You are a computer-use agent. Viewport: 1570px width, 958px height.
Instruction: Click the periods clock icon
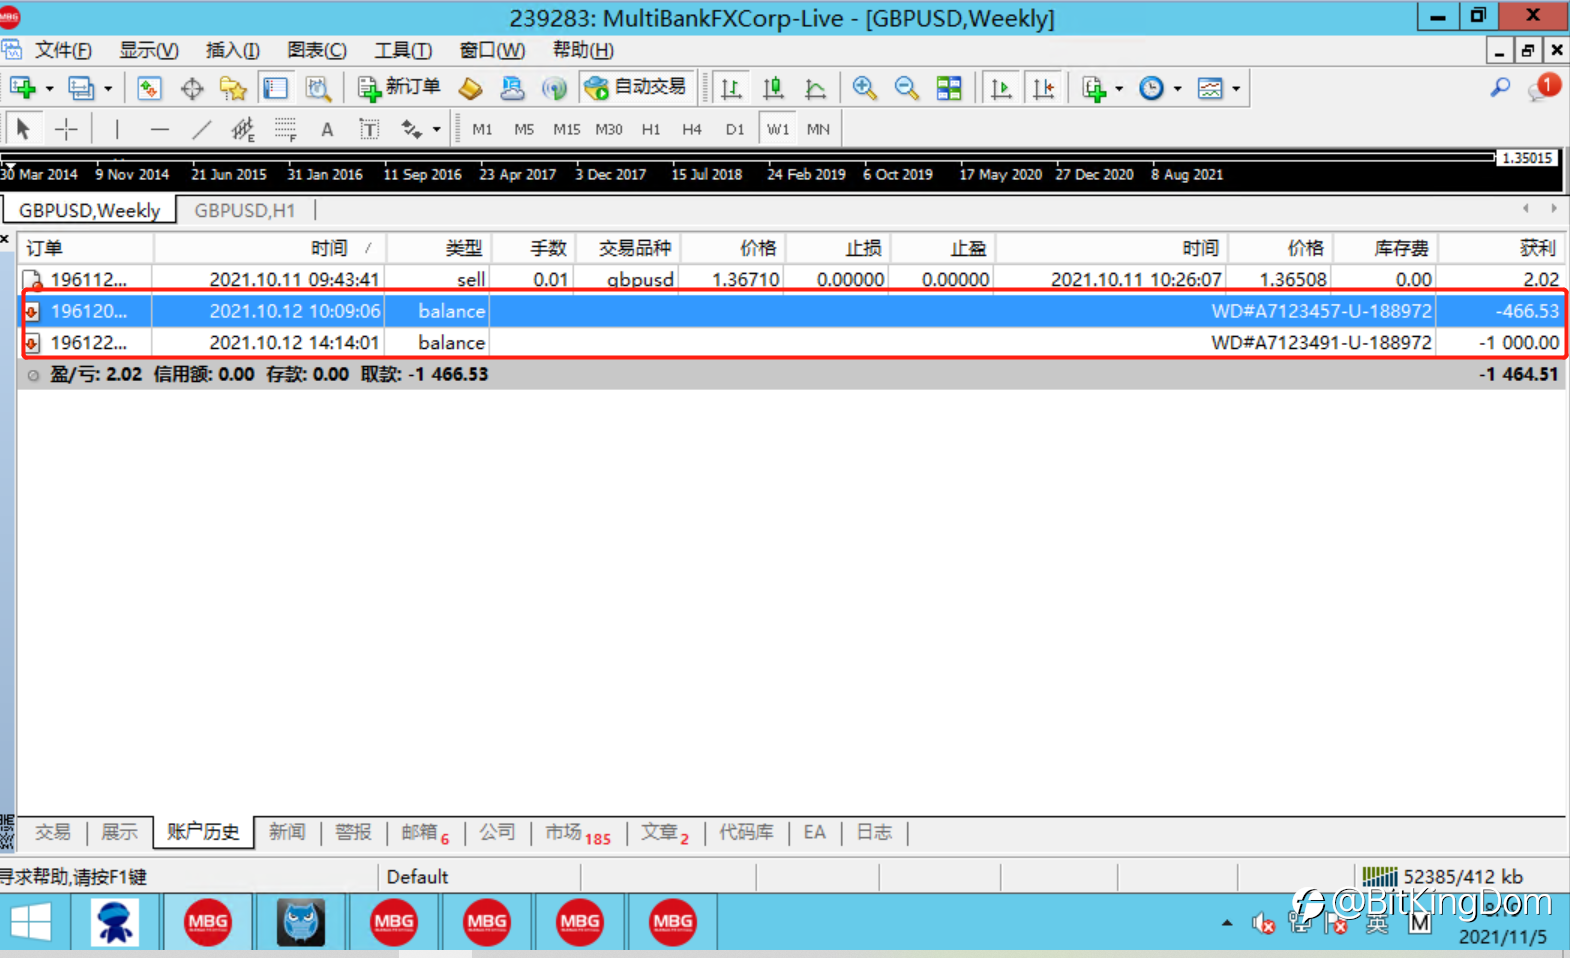[x=1152, y=88]
